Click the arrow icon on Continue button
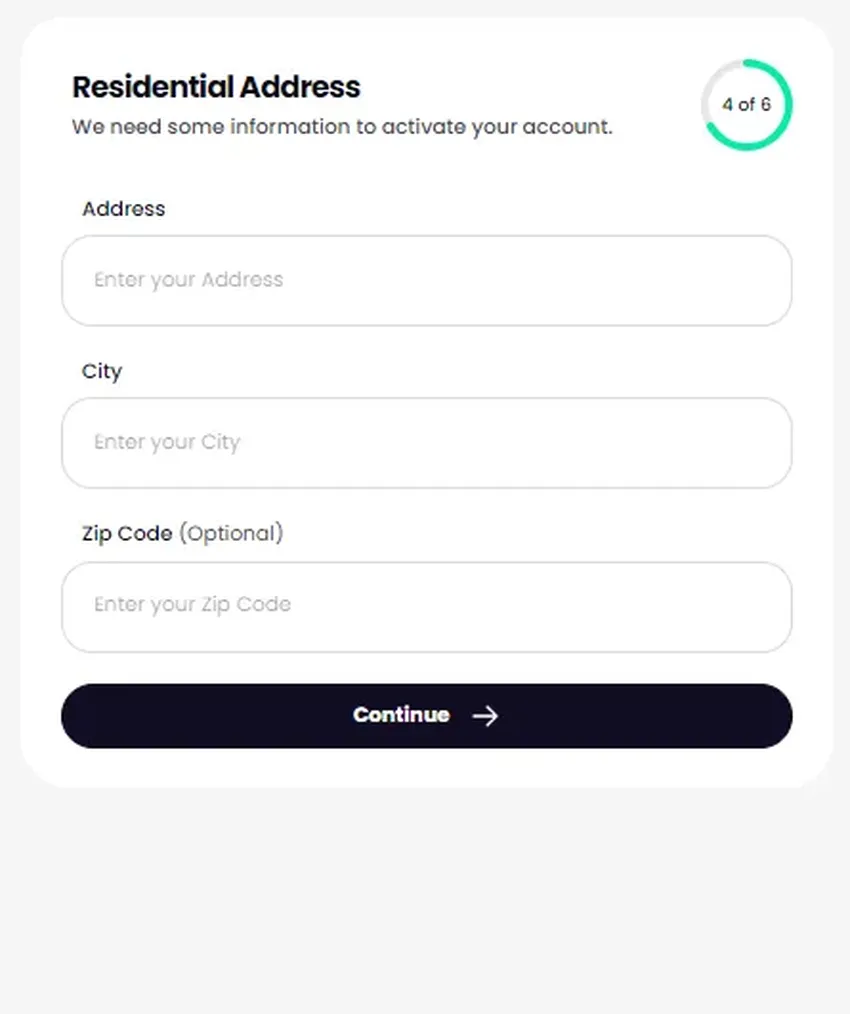This screenshot has height=1014, width=850. [485, 715]
